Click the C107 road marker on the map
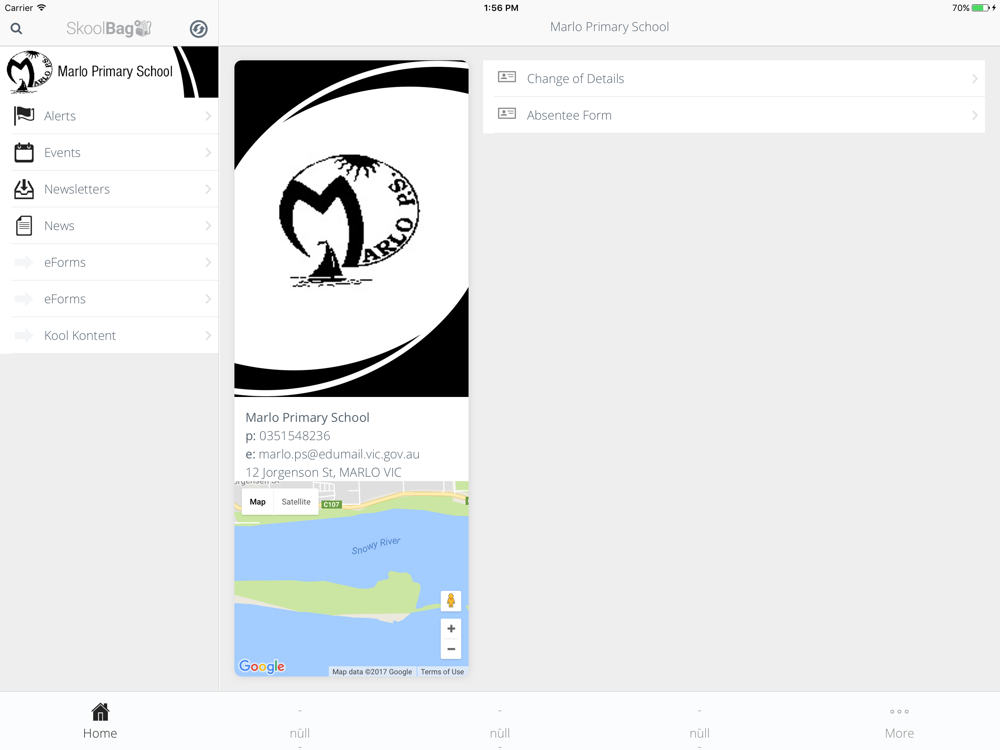Image resolution: width=1000 pixels, height=750 pixels. (x=332, y=504)
